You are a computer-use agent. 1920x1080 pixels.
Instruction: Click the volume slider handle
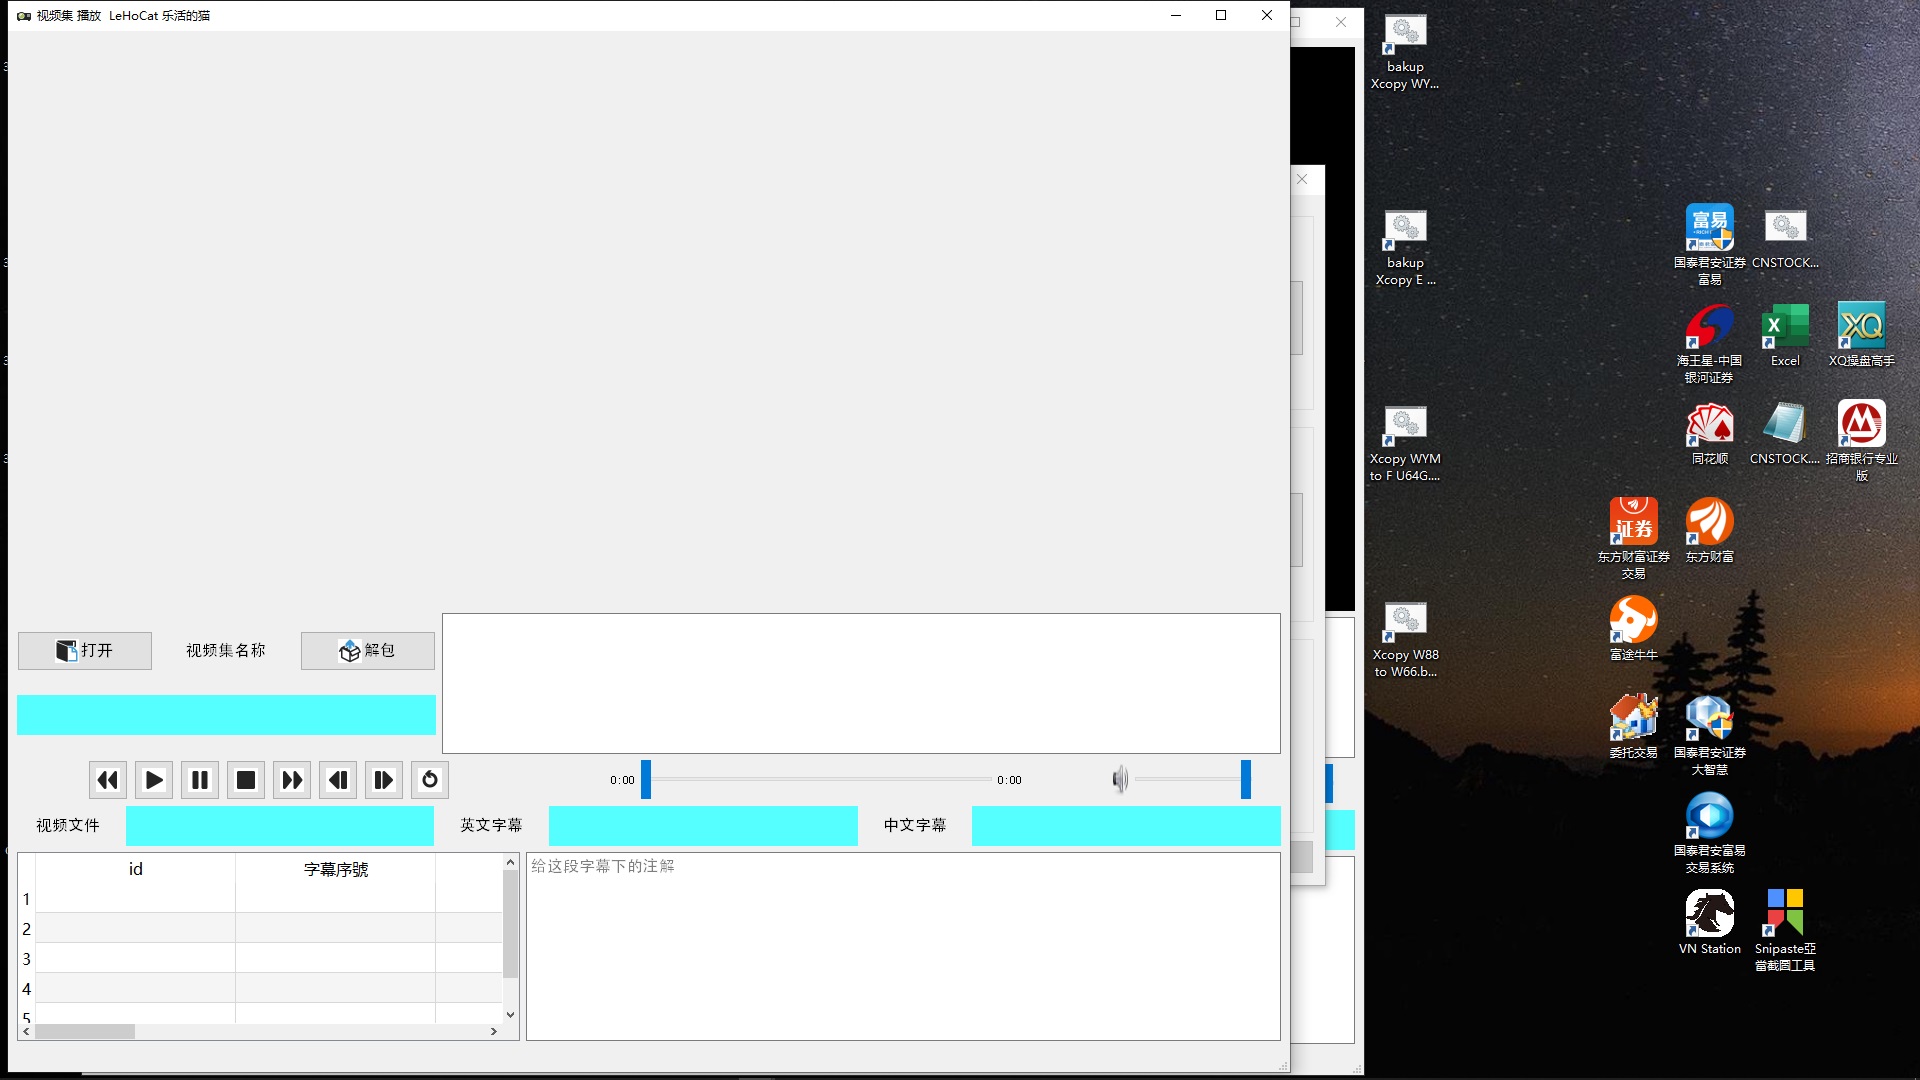pyautogui.click(x=1246, y=780)
